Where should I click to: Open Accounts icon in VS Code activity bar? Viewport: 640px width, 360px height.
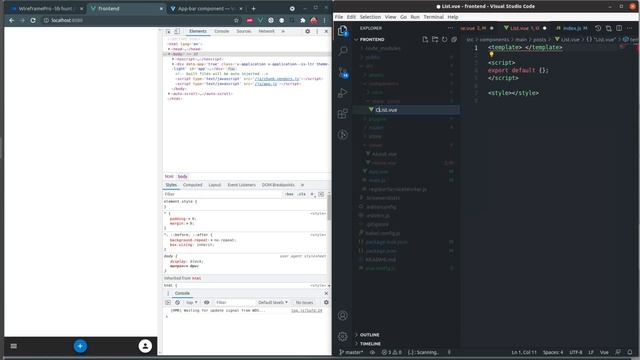pyautogui.click(x=343, y=316)
